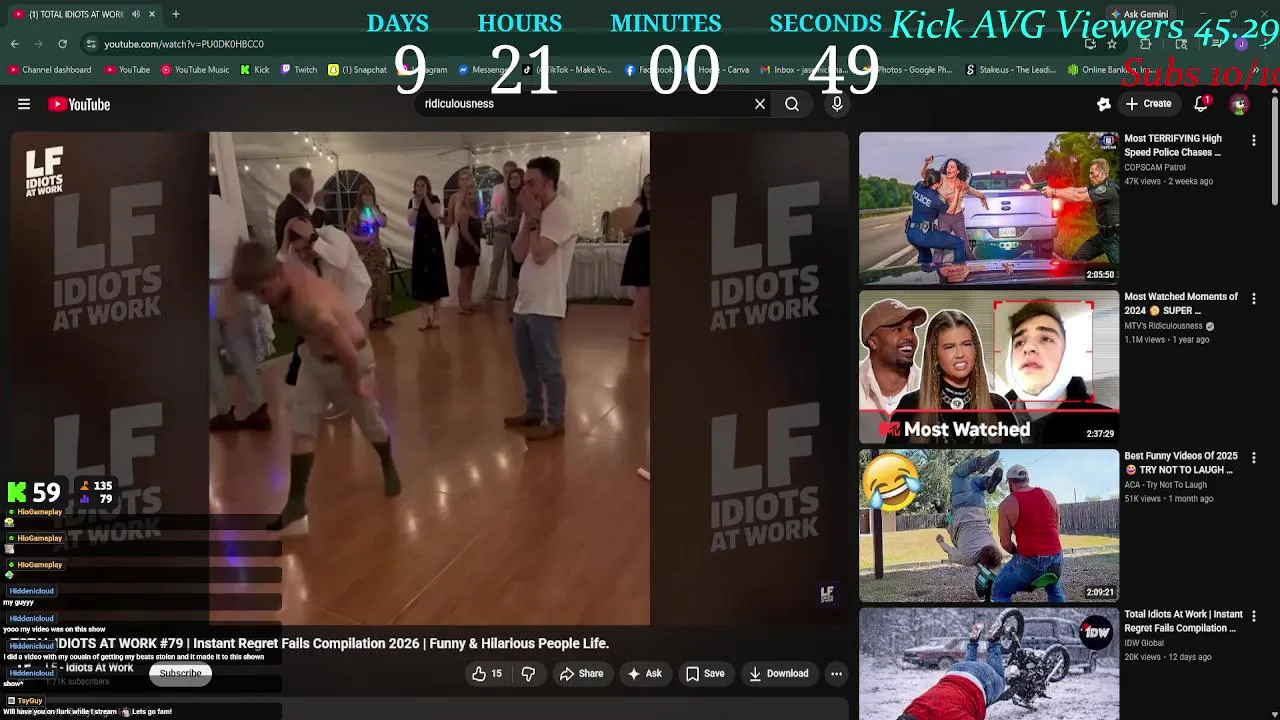Play the police chases video thumbnail
Screen dimensions: 1280x720
point(989,208)
